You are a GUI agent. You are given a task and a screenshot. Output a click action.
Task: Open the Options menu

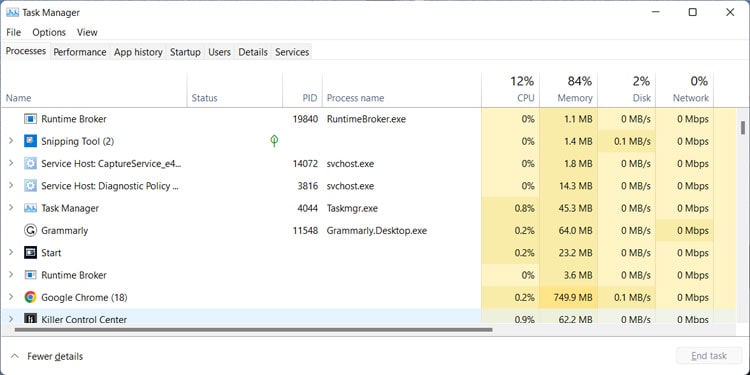tap(49, 33)
